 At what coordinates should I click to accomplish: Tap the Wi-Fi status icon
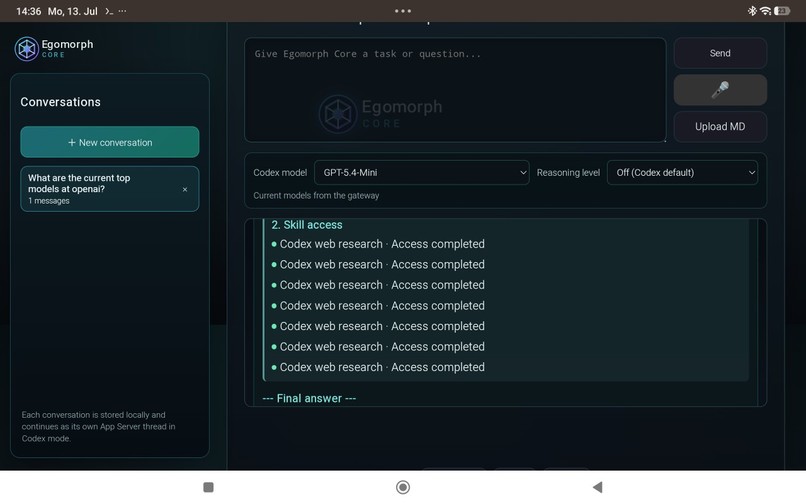(x=765, y=11)
